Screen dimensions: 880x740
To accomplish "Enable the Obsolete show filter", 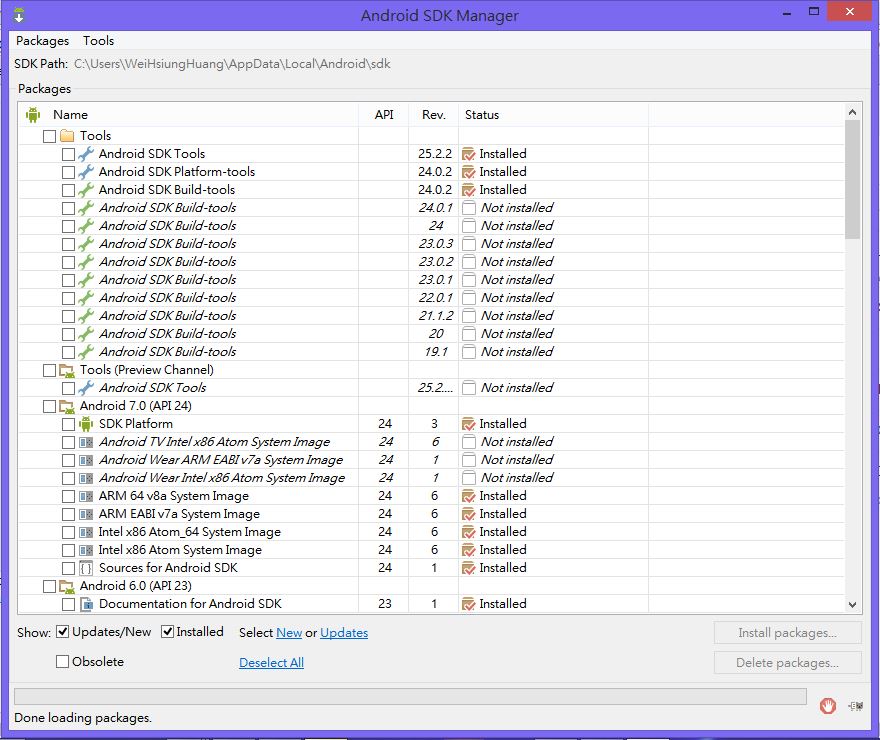I will pyautogui.click(x=62, y=661).
